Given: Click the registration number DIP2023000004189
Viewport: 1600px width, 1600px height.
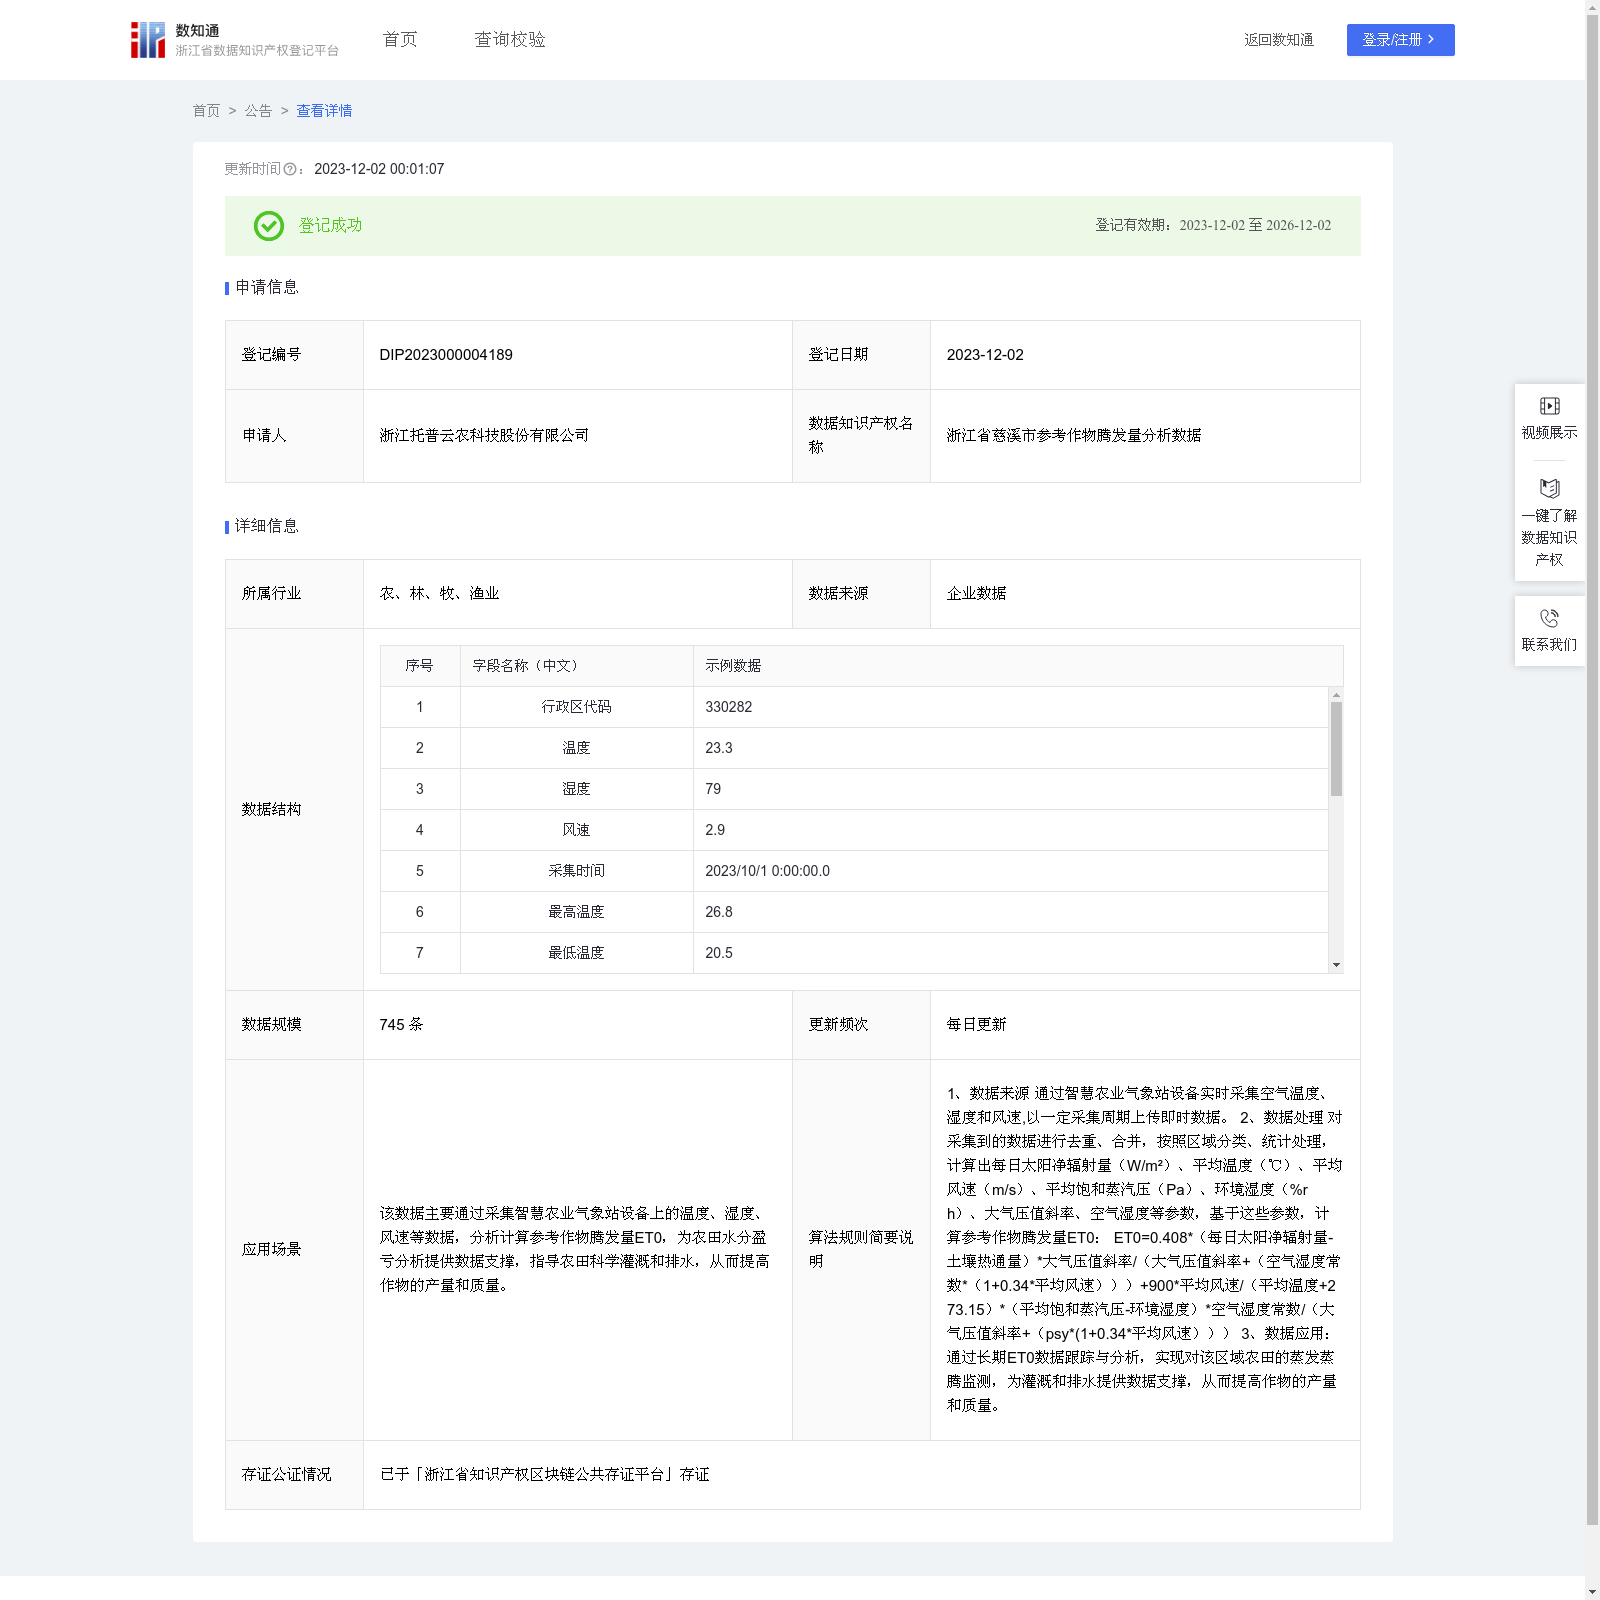Looking at the screenshot, I should (446, 355).
